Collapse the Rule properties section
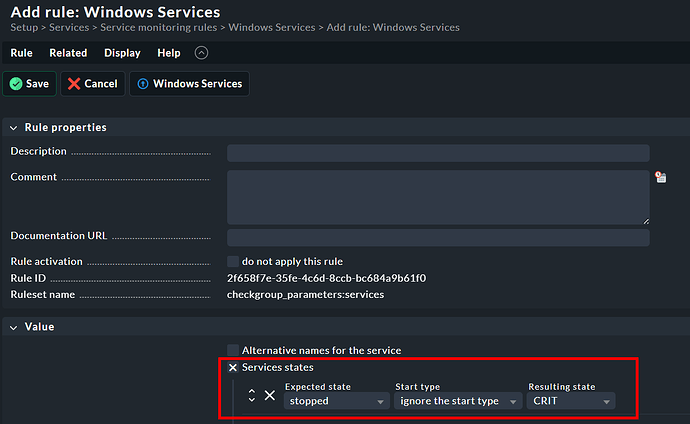The width and height of the screenshot is (690, 424). tap(15, 127)
